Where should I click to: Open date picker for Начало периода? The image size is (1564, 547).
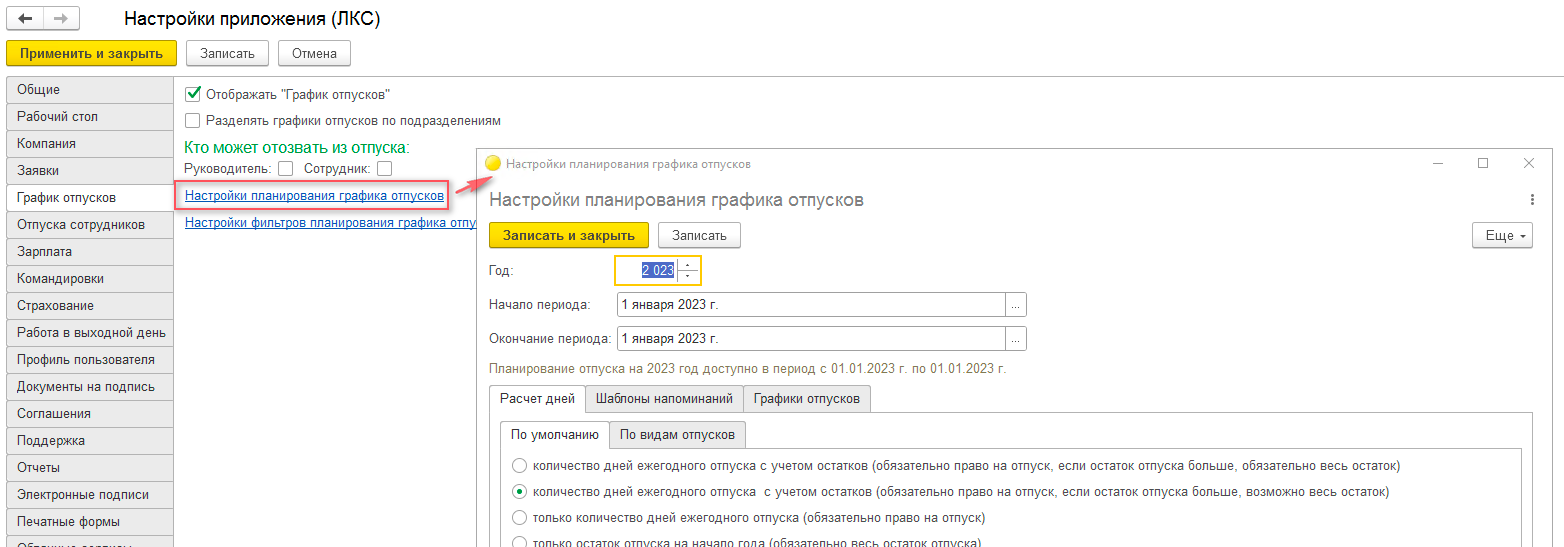click(x=1016, y=305)
